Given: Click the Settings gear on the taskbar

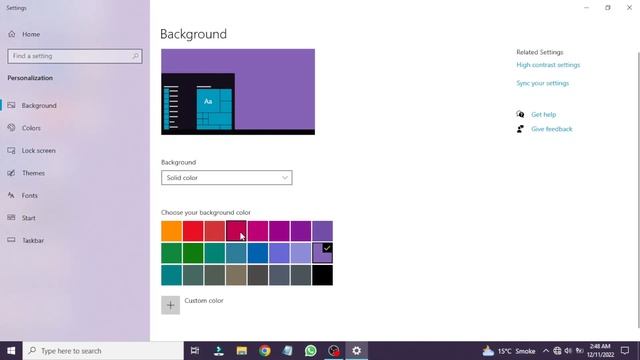Looking at the screenshot, I should pos(357,351).
